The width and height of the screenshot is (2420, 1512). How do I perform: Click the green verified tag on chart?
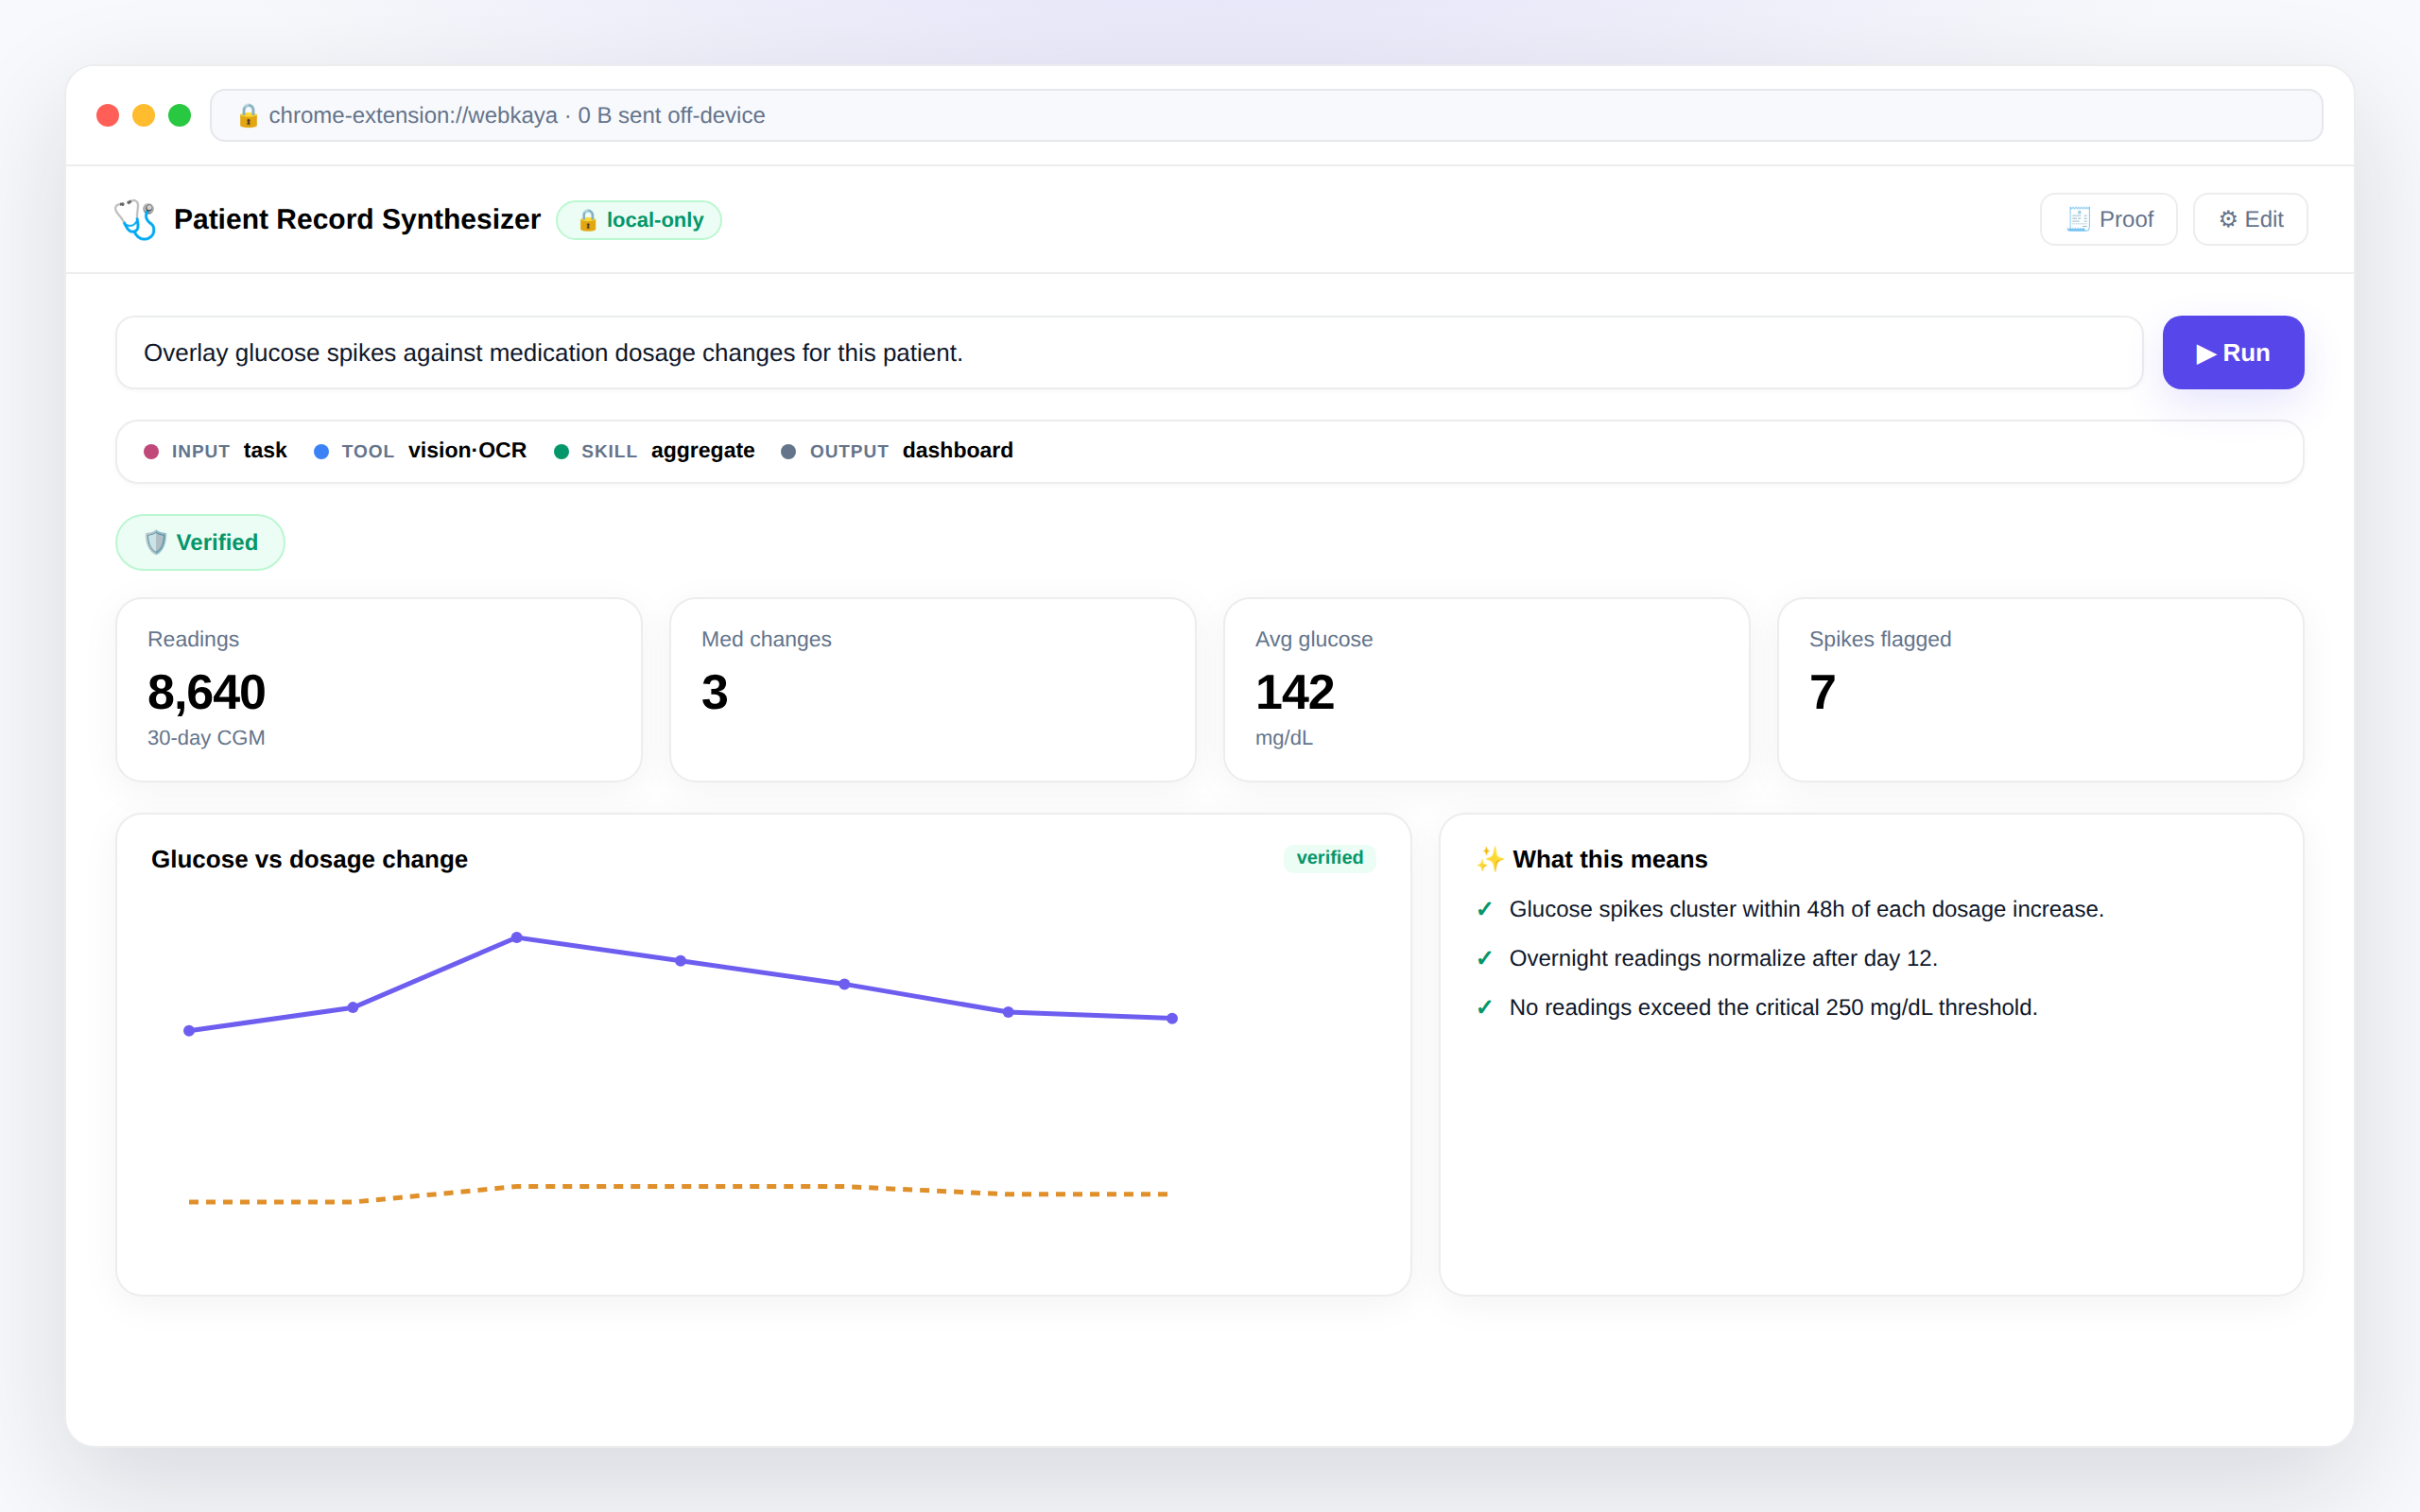pos(1329,858)
